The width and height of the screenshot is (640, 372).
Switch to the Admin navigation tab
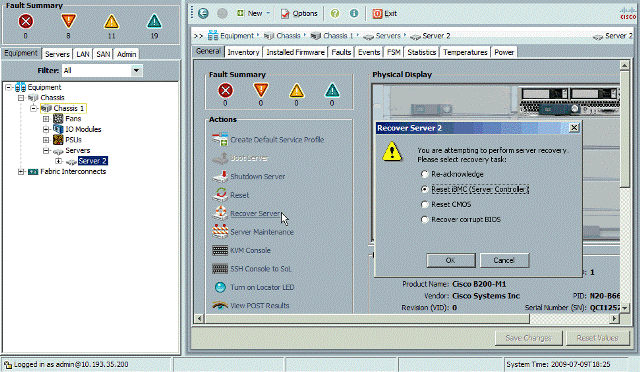[127, 54]
